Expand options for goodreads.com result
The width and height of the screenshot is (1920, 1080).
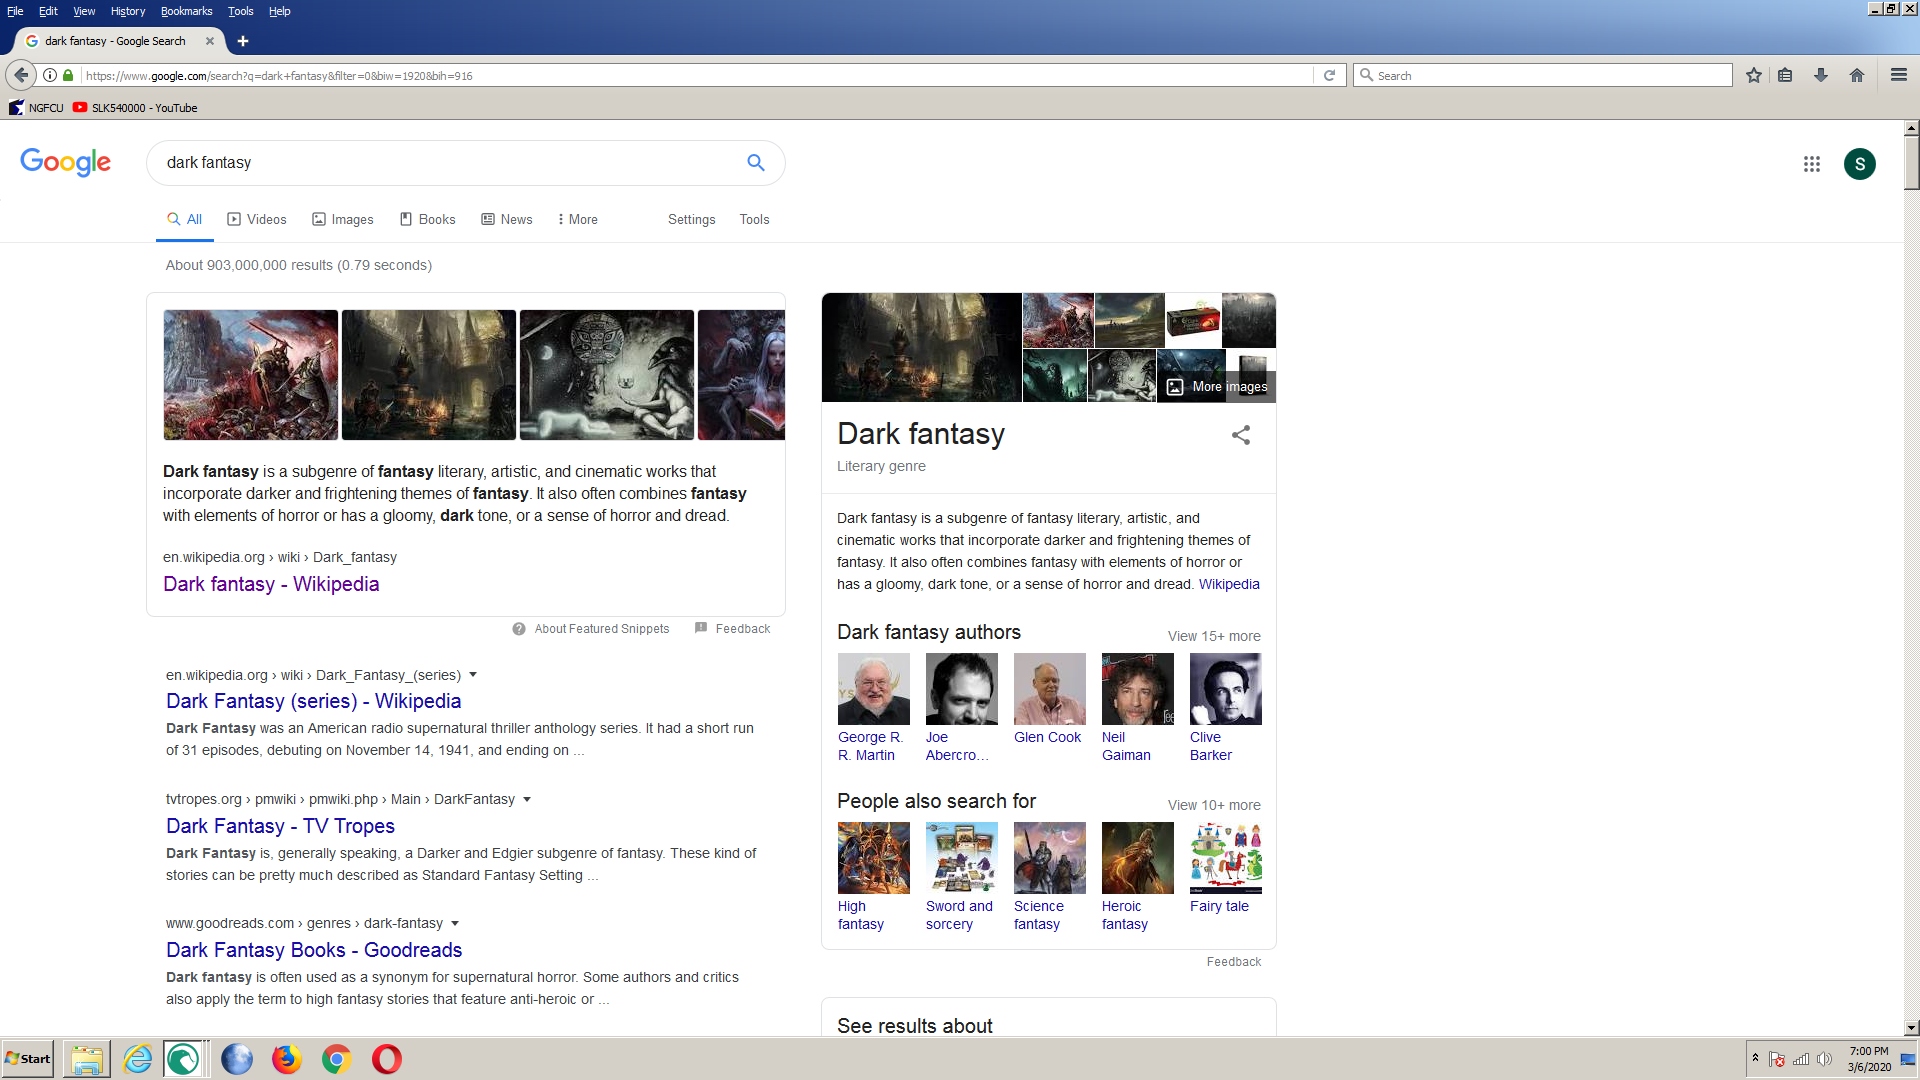[455, 923]
